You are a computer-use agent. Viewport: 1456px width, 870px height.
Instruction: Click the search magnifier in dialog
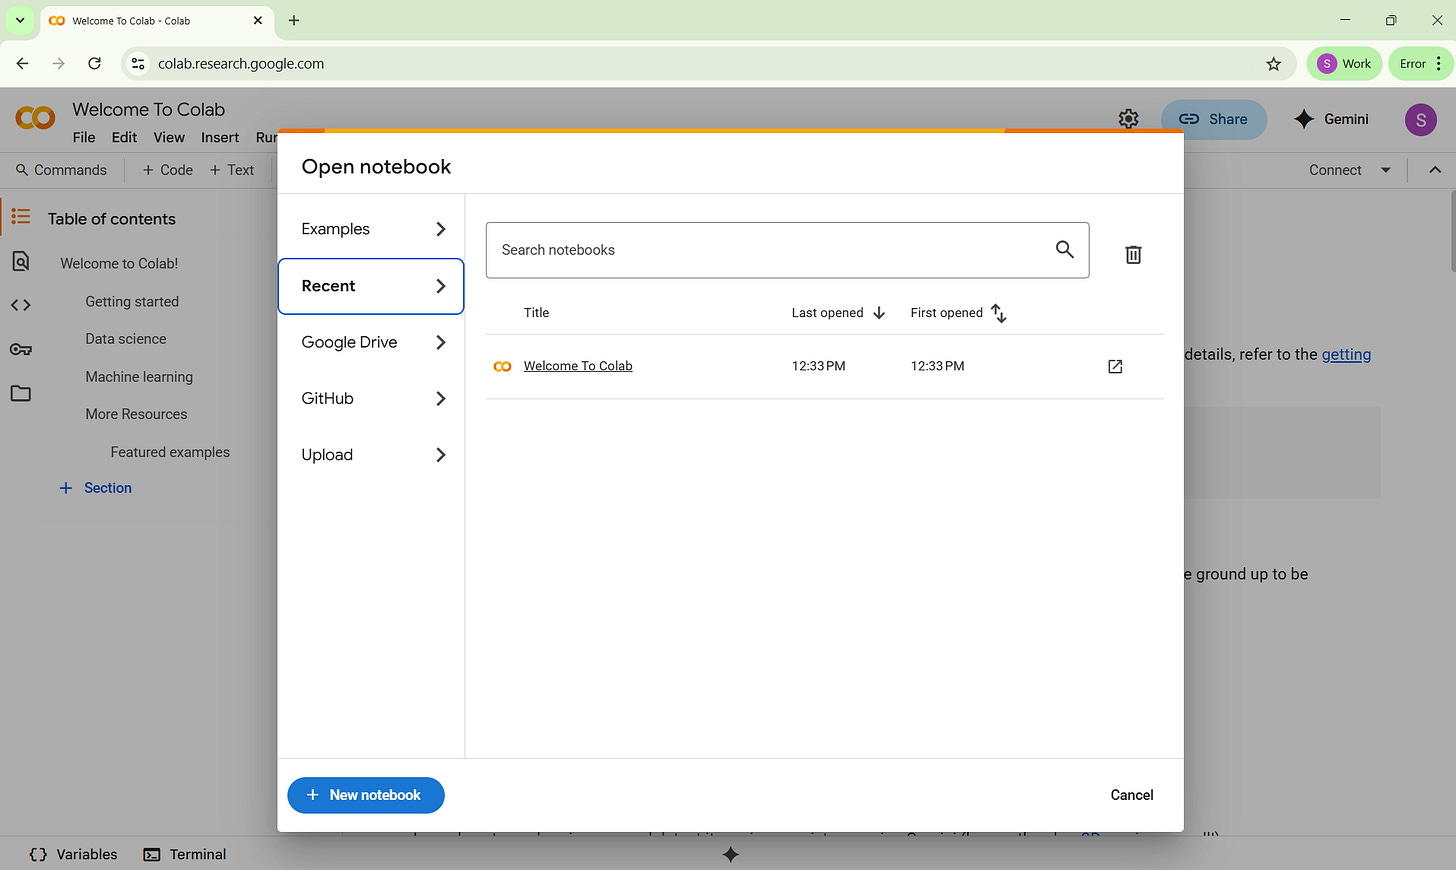1065,249
